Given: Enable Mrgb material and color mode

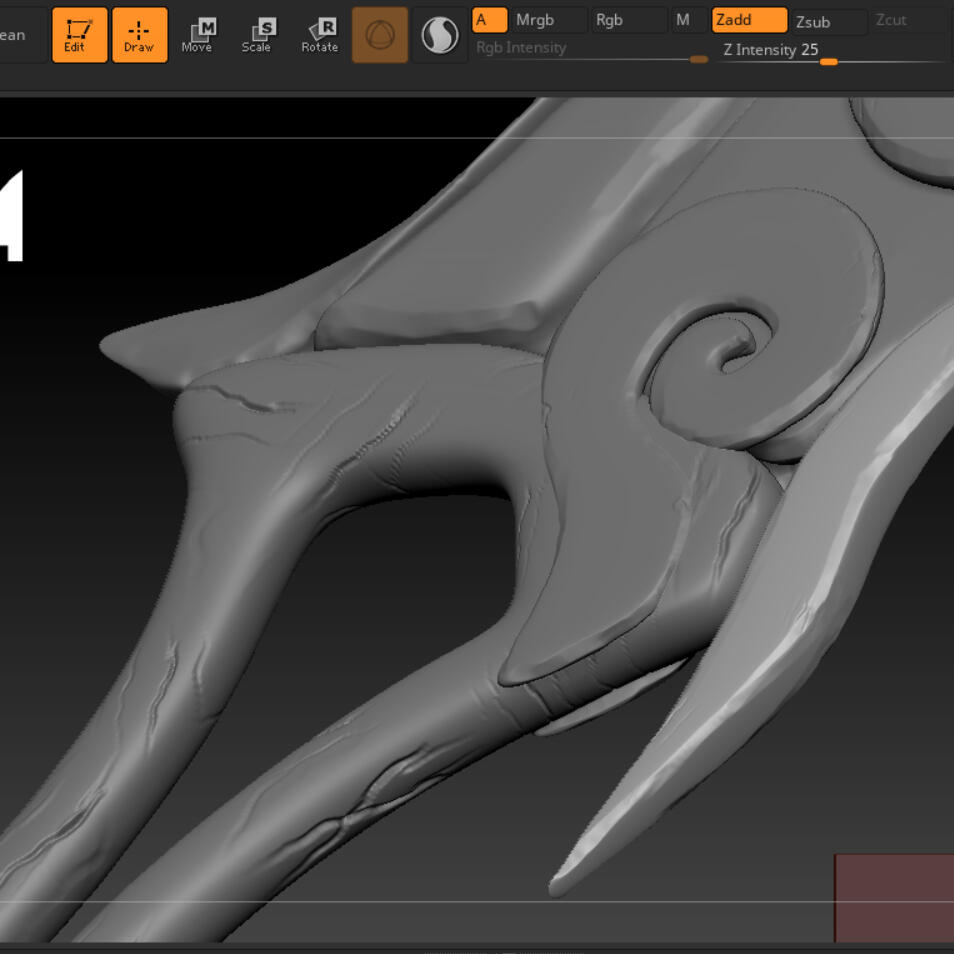Looking at the screenshot, I should (547, 20).
